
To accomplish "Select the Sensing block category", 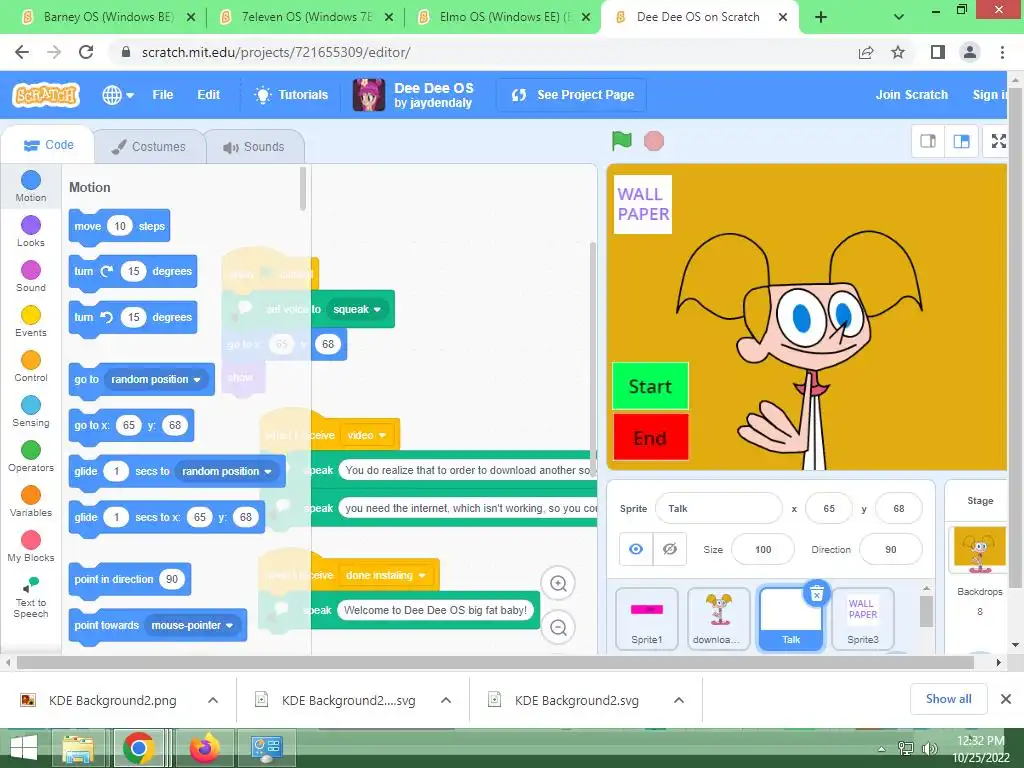I will (x=31, y=412).
